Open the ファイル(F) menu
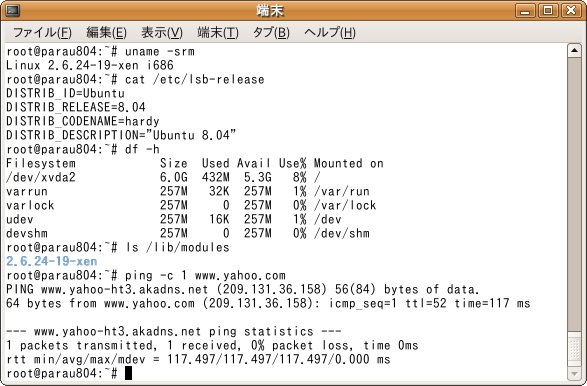This screenshot has height=386, width=587. point(42,33)
